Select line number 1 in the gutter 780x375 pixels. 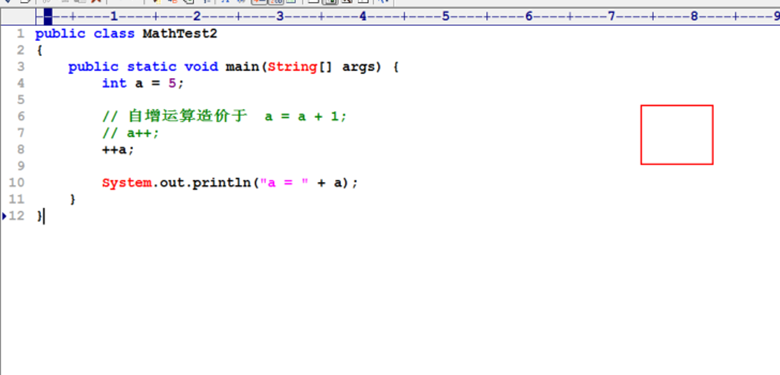tap(20, 34)
